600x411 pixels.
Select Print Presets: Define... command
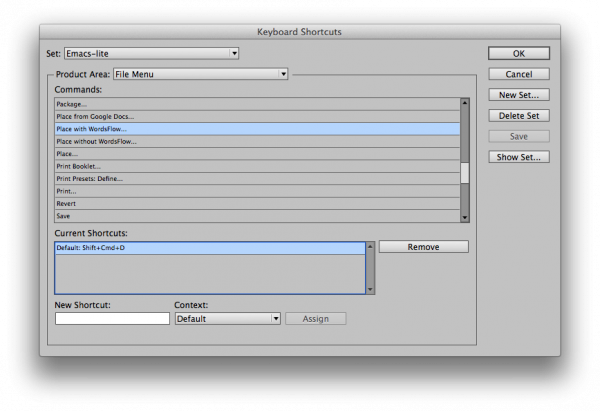point(257,178)
